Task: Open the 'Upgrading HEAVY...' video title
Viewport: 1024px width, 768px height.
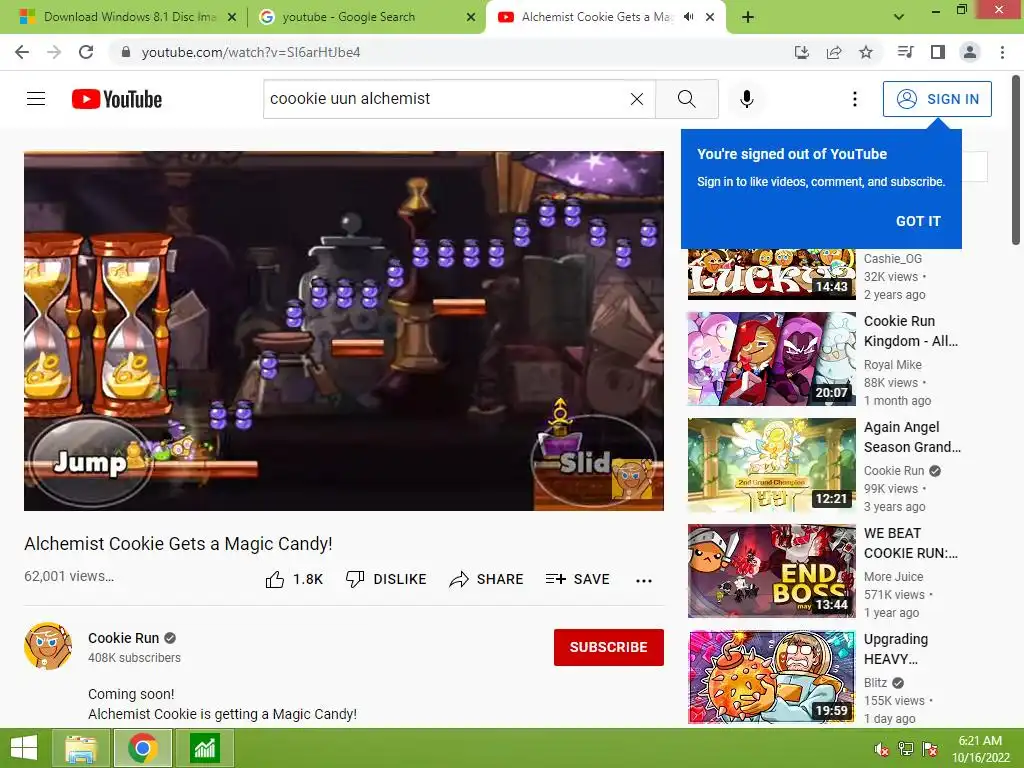Action: click(x=896, y=649)
